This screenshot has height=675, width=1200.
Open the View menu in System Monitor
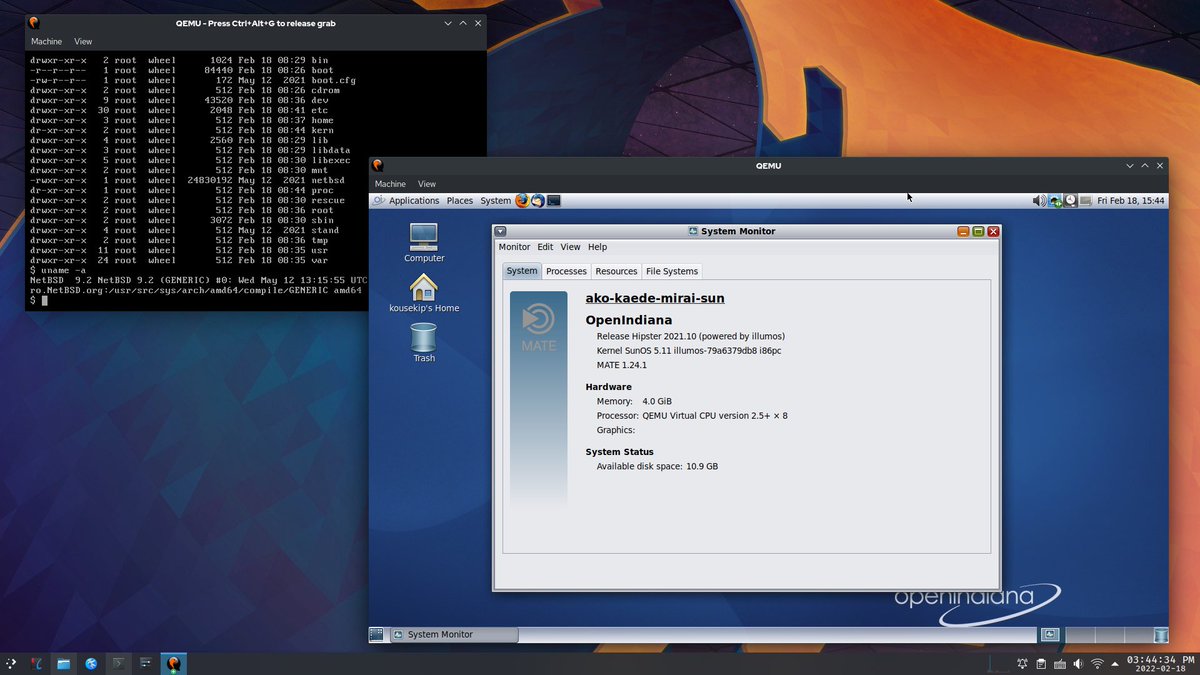(x=570, y=247)
